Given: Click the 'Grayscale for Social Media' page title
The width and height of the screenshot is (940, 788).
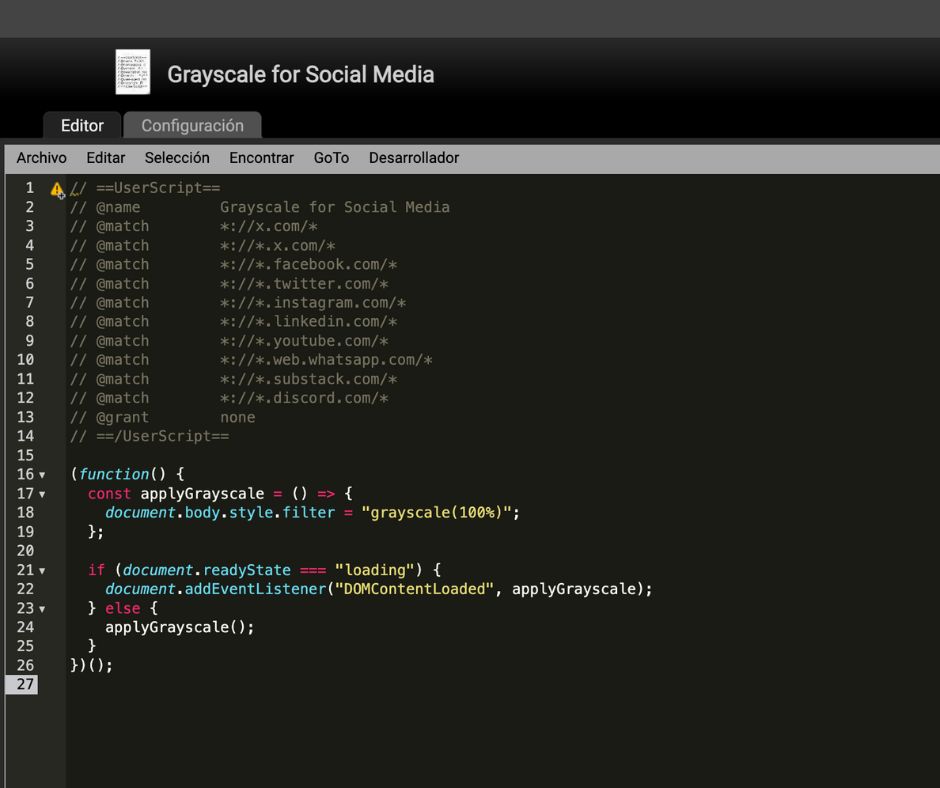Looking at the screenshot, I should (300, 74).
